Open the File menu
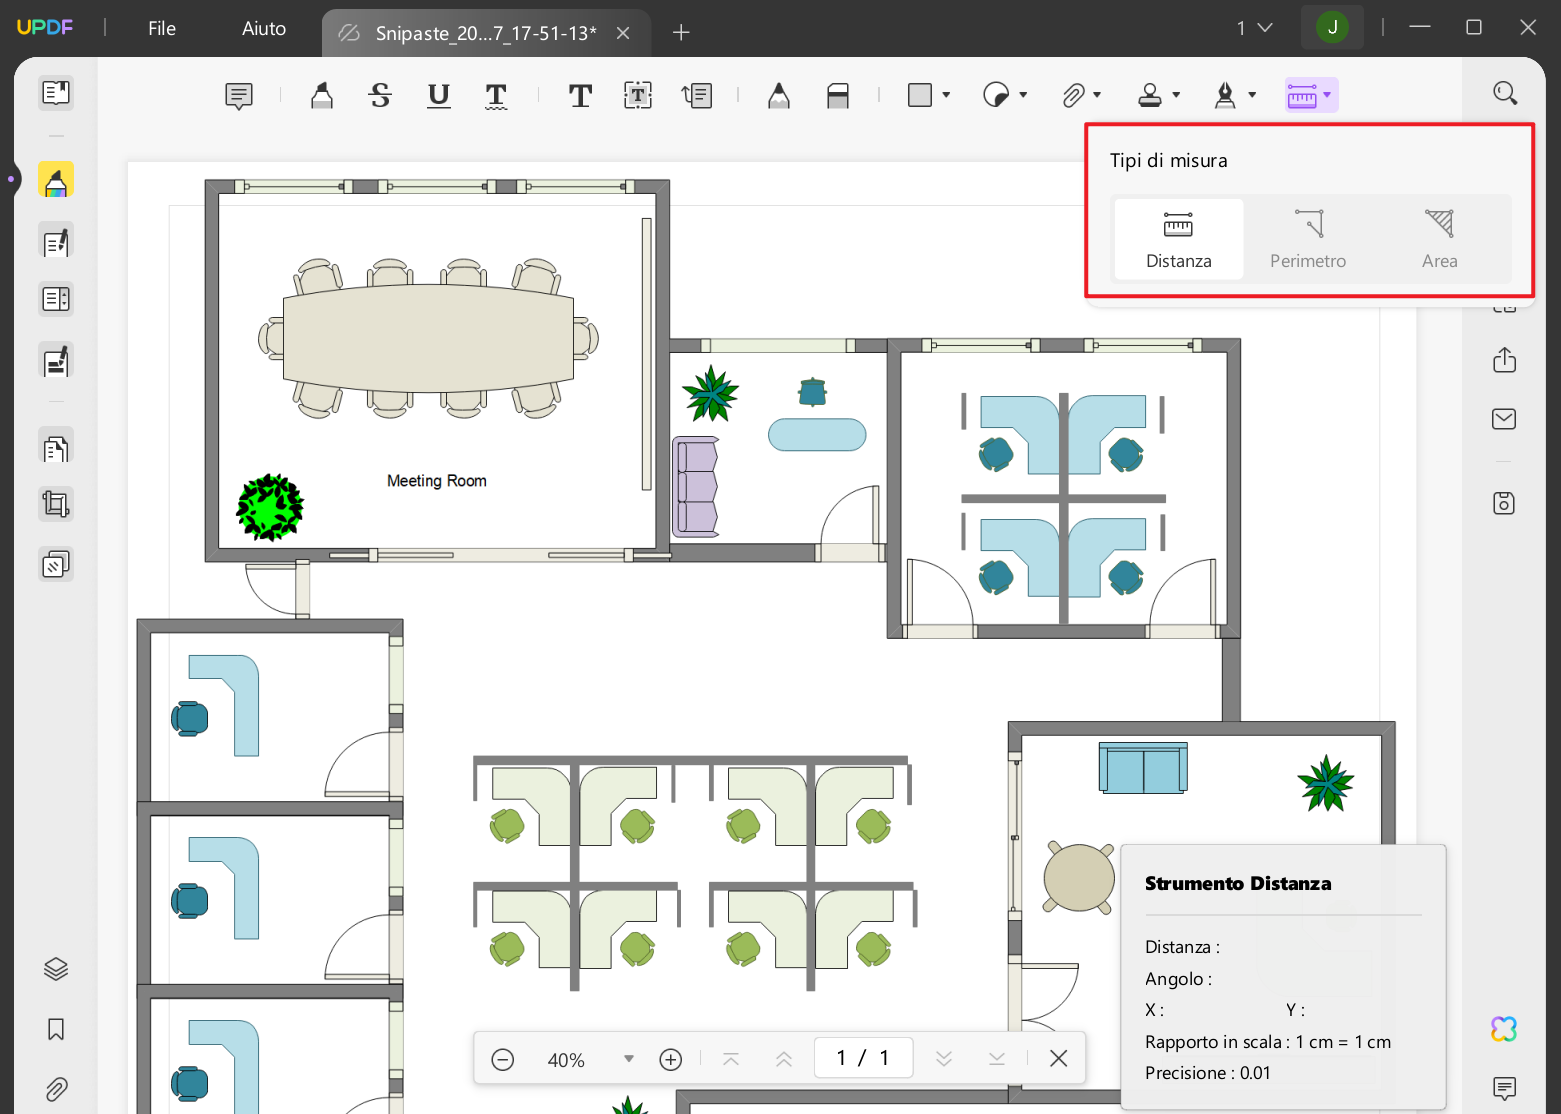Viewport: 1561px width, 1114px height. click(162, 28)
